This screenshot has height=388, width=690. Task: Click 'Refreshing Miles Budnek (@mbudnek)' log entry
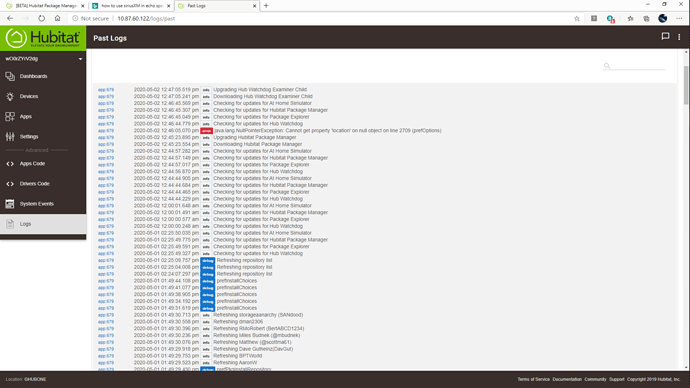click(257, 335)
